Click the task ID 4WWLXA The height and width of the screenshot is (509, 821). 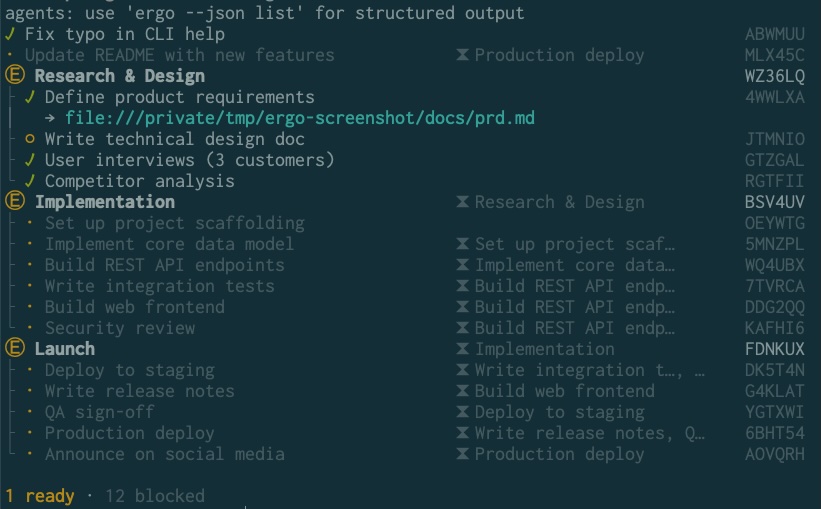coord(774,97)
